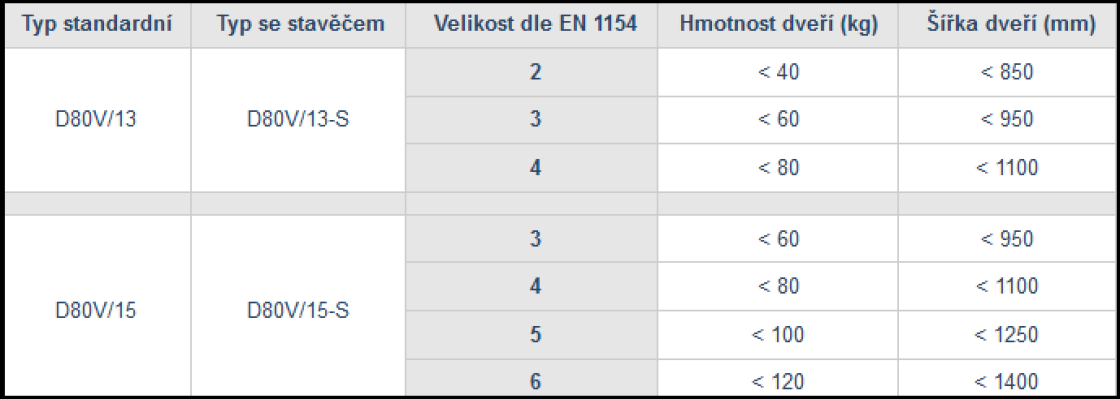This screenshot has height=399, width=1120.
Task: Click the empty gray separator row
Action: [559, 203]
